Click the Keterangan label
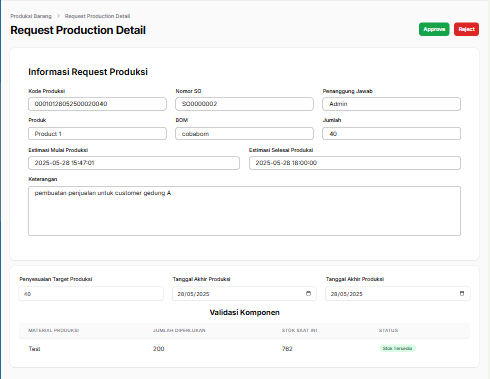 pyautogui.click(x=43, y=179)
